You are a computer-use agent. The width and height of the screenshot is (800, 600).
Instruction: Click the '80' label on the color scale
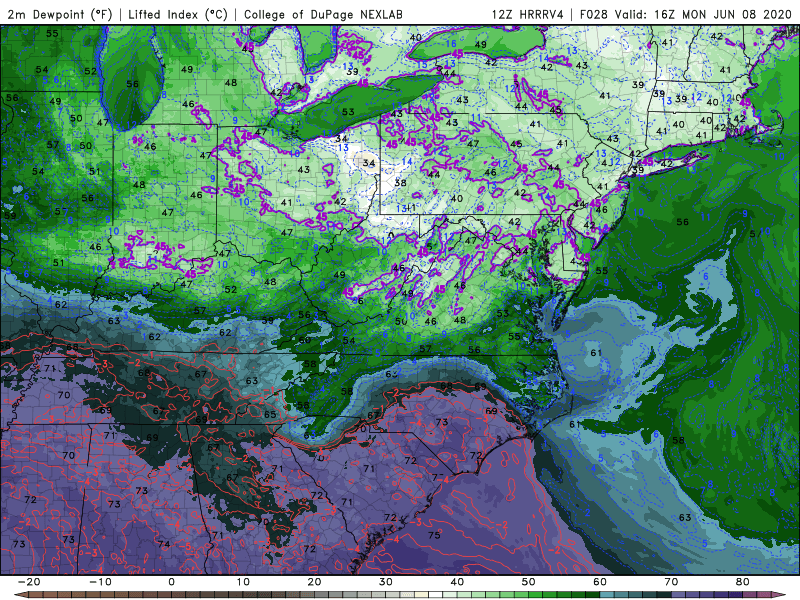coord(743,582)
